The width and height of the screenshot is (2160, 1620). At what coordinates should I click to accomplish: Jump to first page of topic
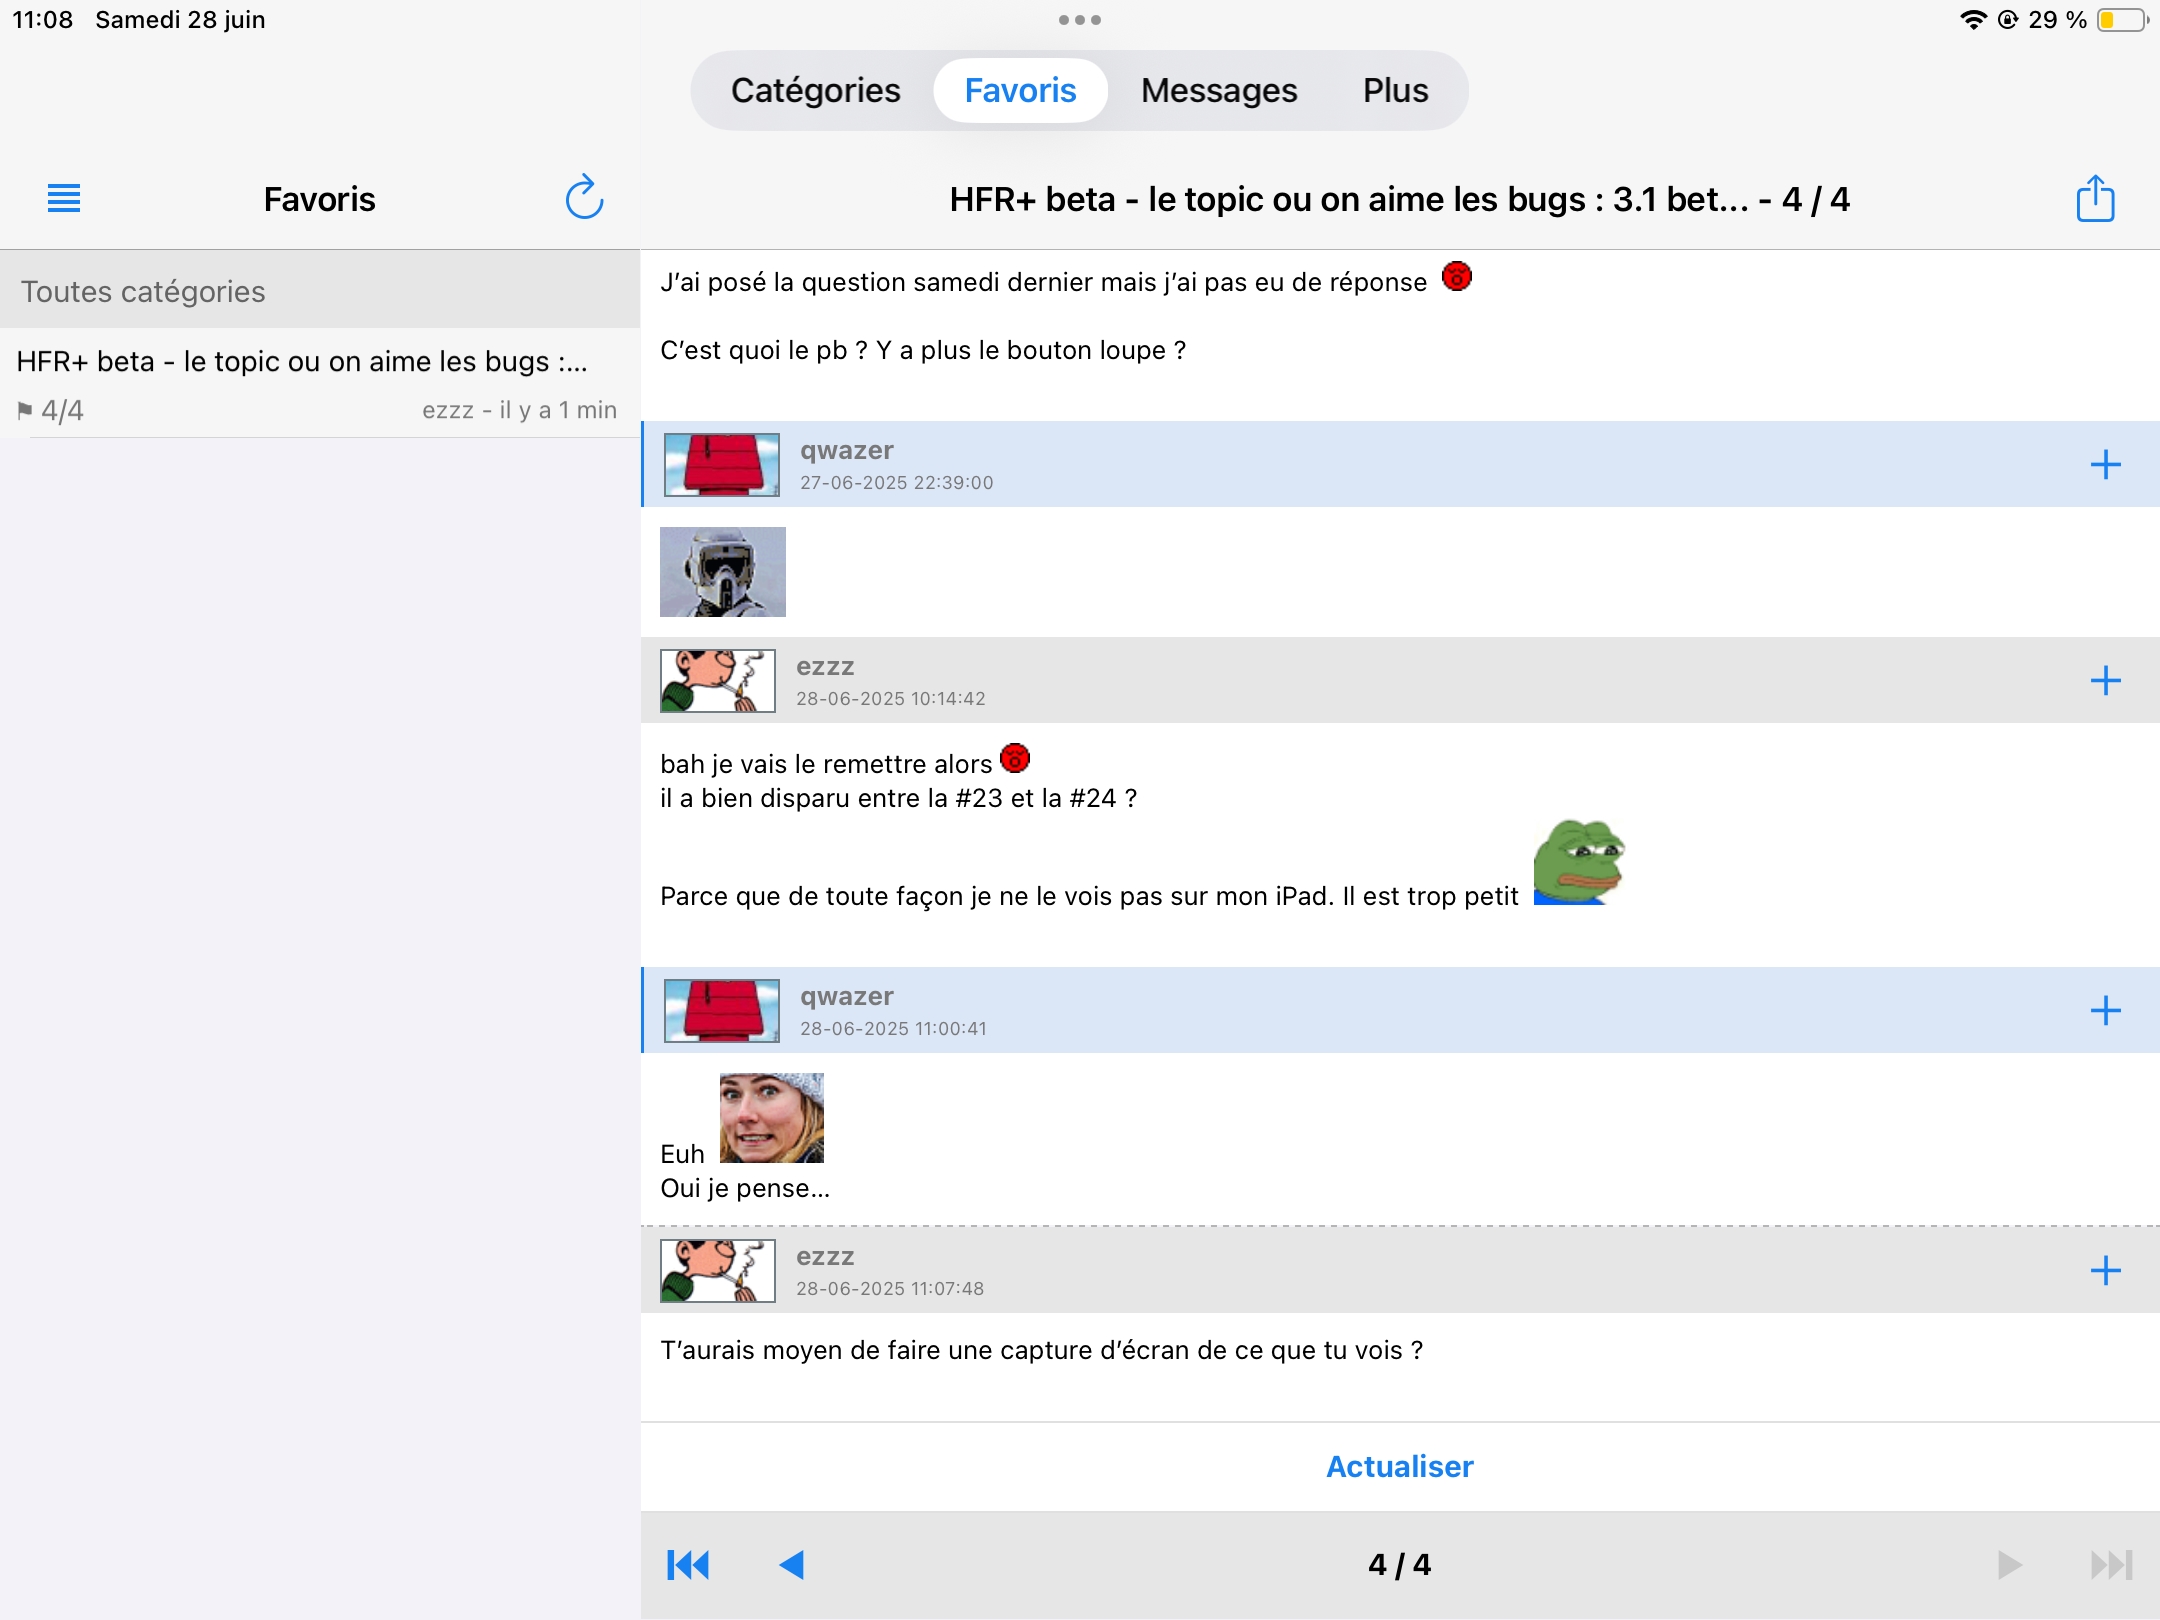click(x=688, y=1564)
